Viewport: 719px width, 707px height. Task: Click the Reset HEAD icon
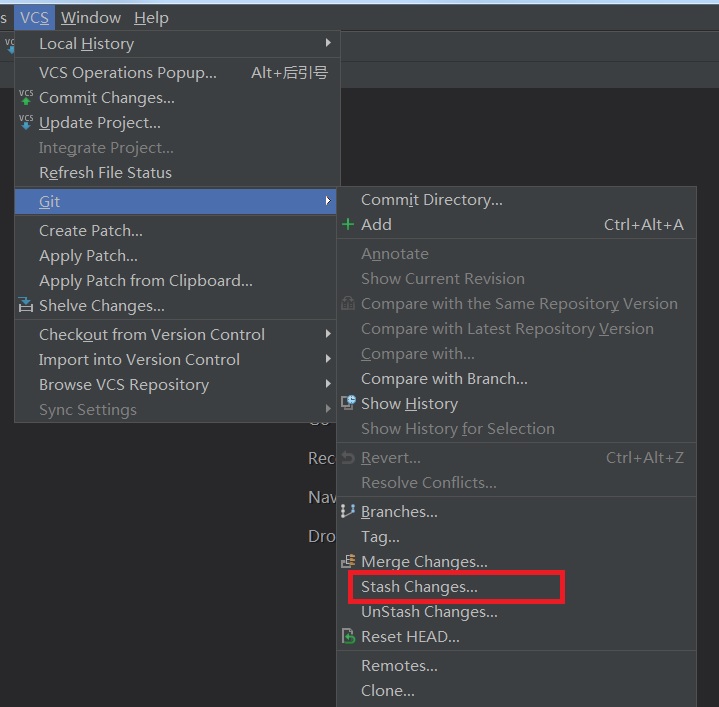pyautogui.click(x=348, y=636)
